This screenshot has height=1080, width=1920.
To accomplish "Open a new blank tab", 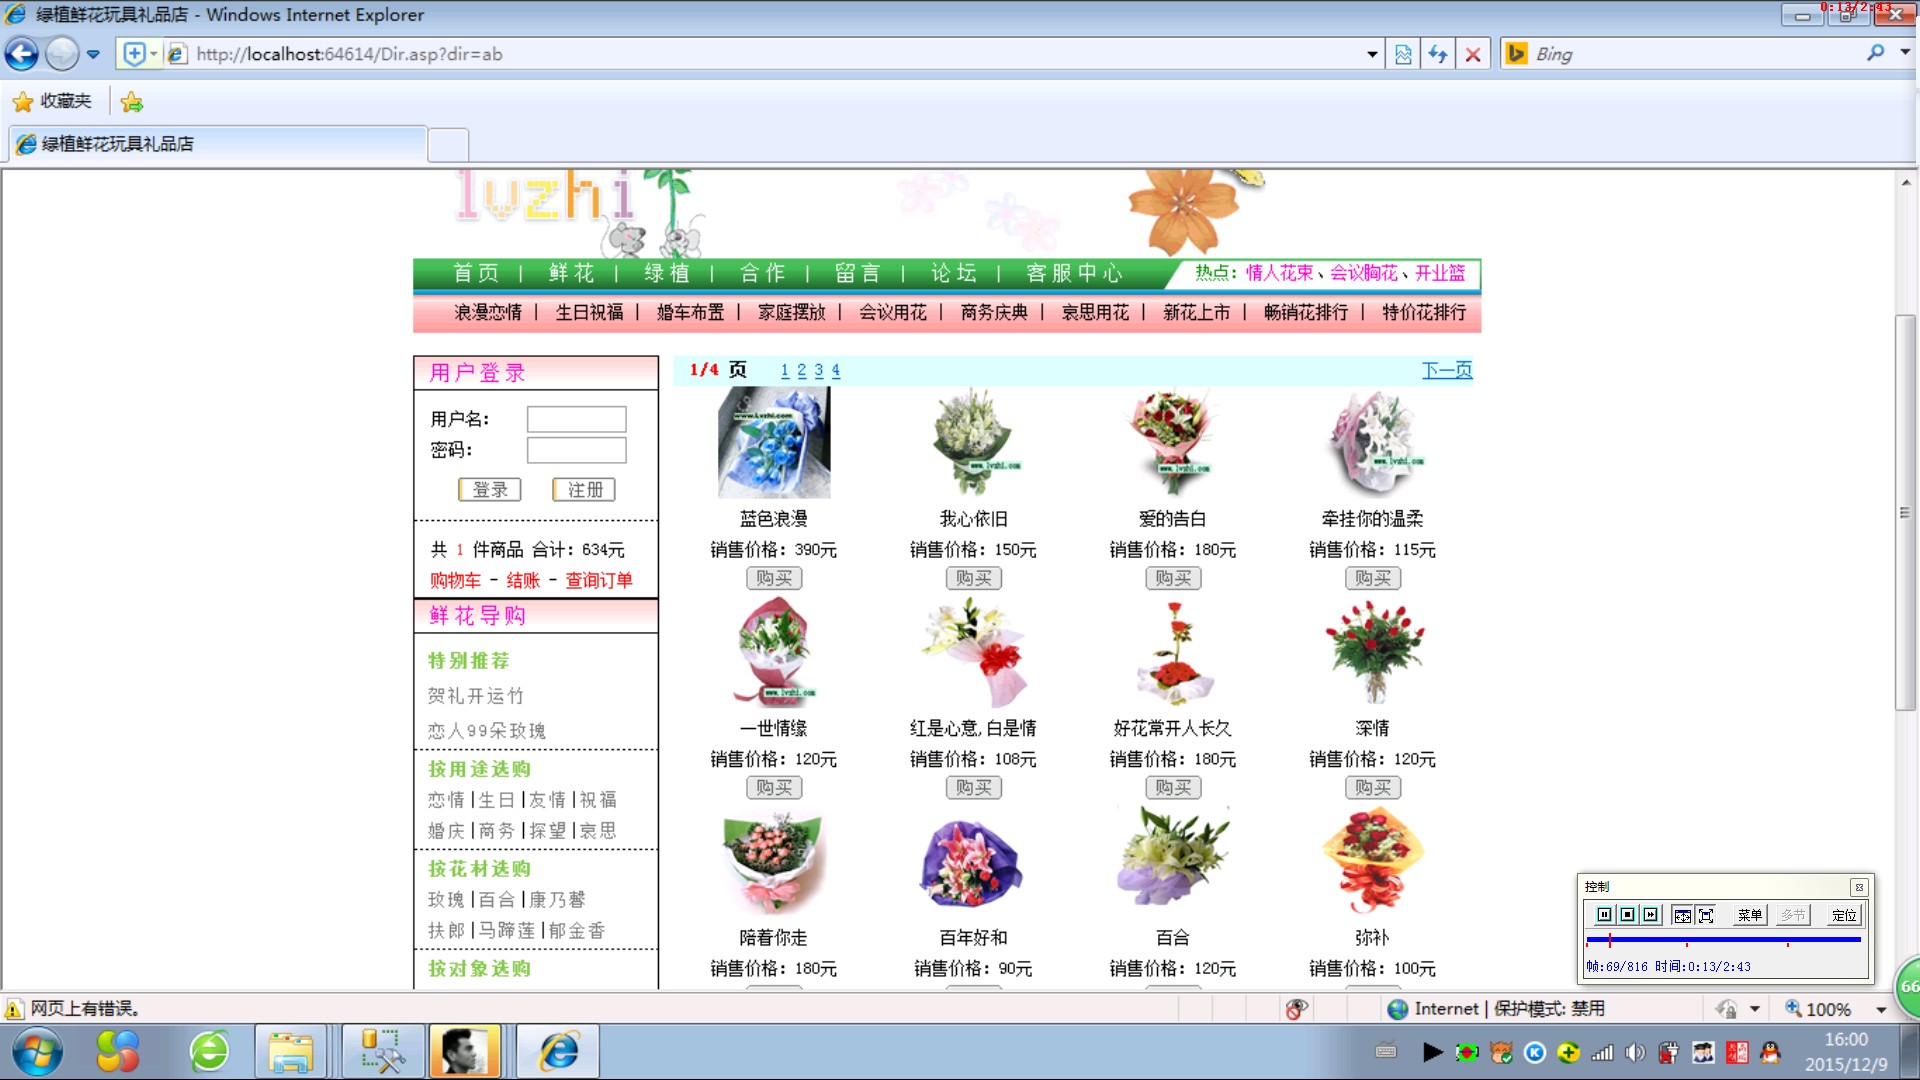I will tap(448, 145).
